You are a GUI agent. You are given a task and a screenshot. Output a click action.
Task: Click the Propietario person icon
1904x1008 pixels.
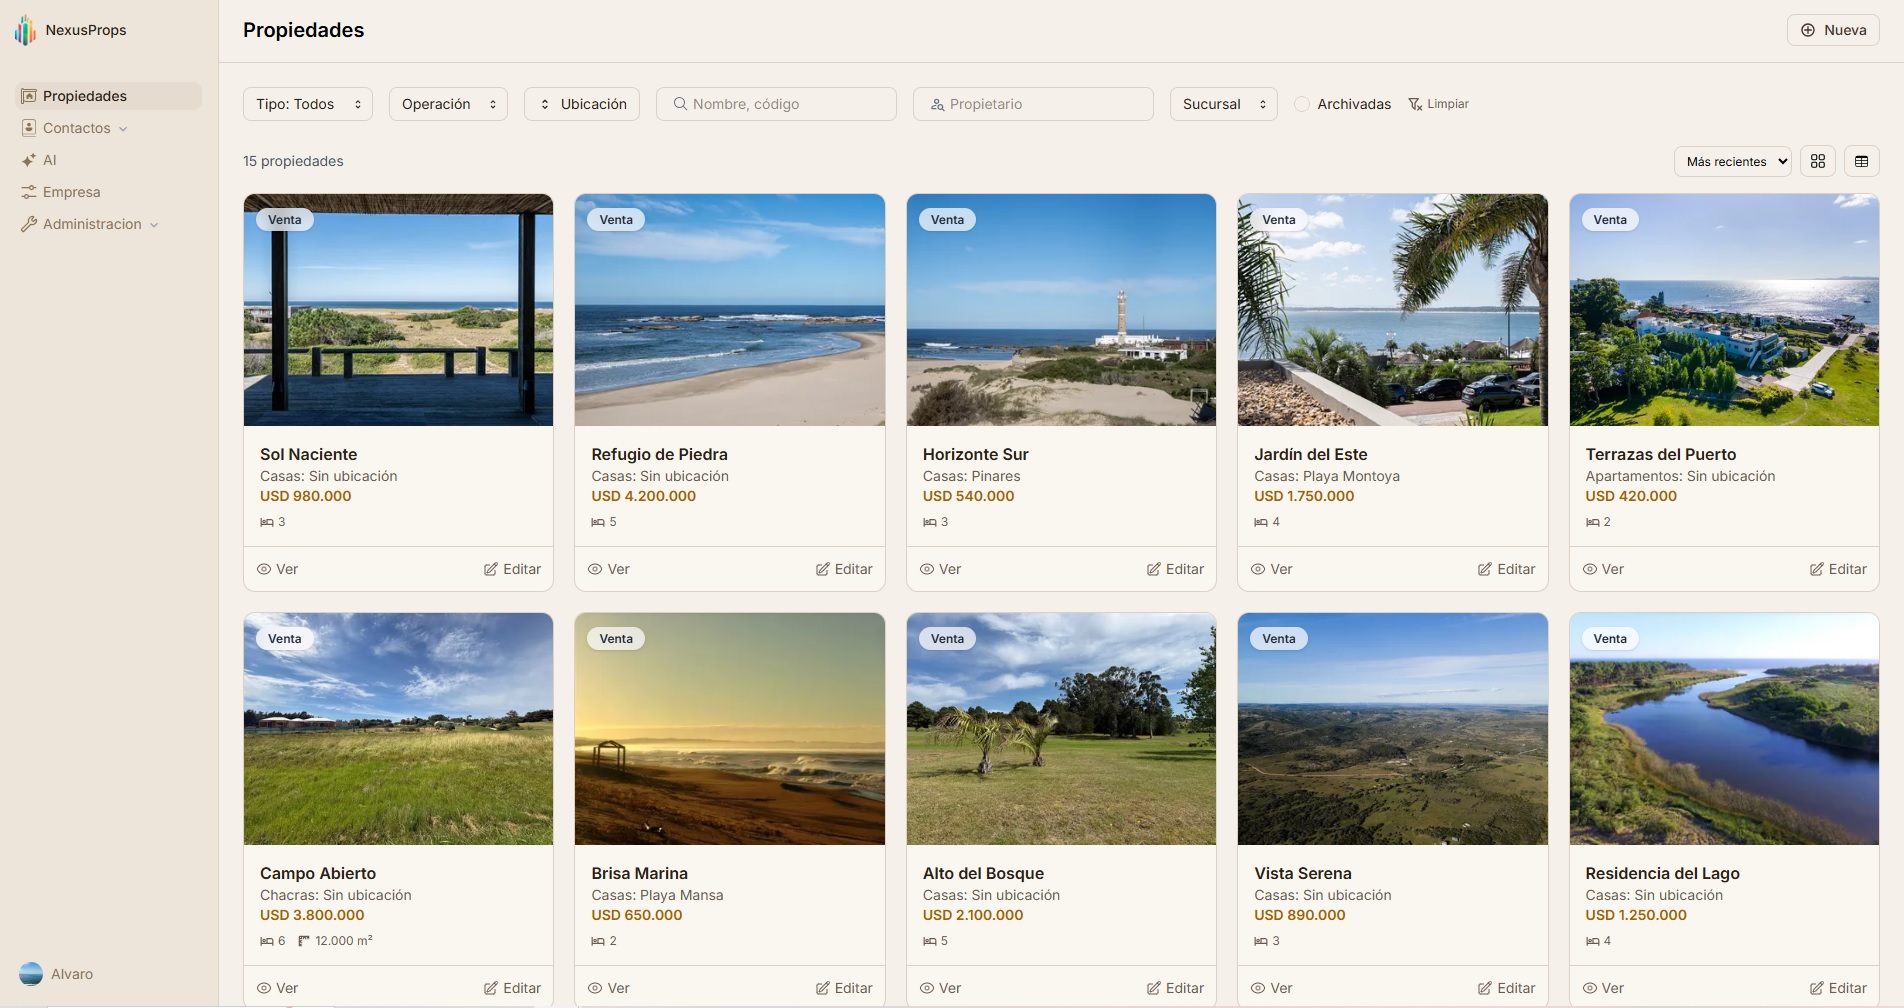(938, 103)
